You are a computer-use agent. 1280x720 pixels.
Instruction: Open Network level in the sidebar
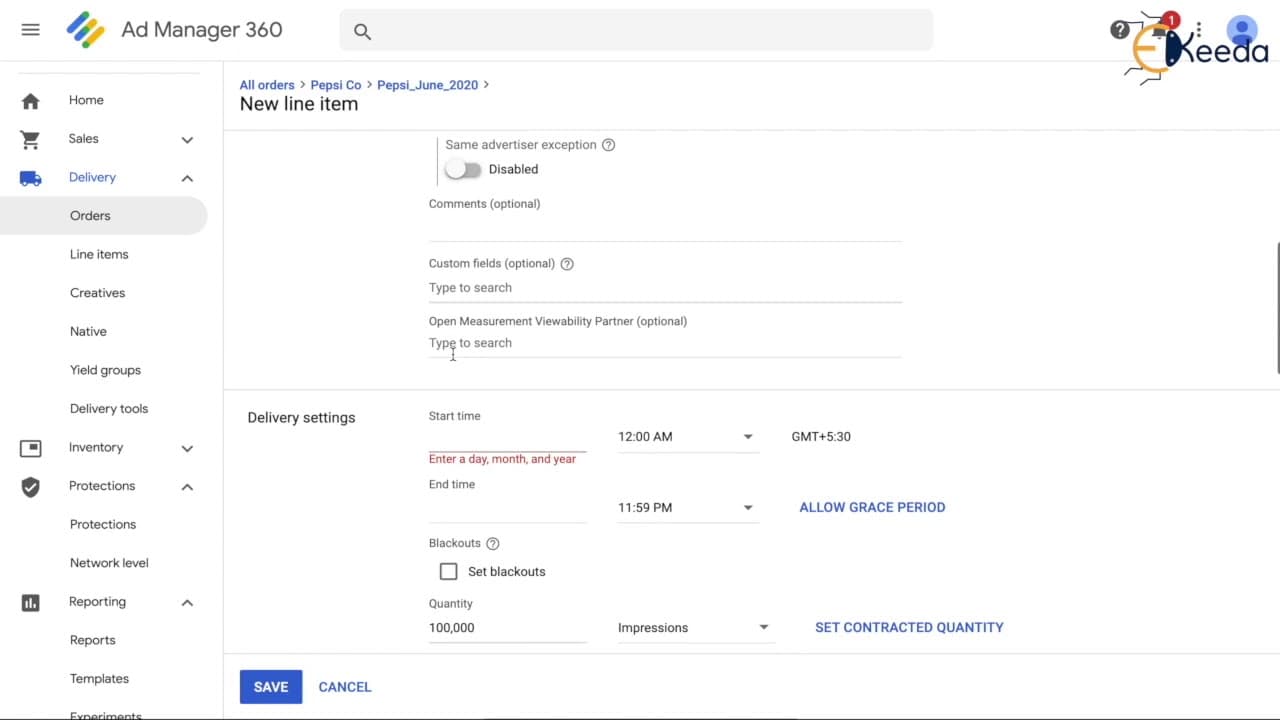109,563
